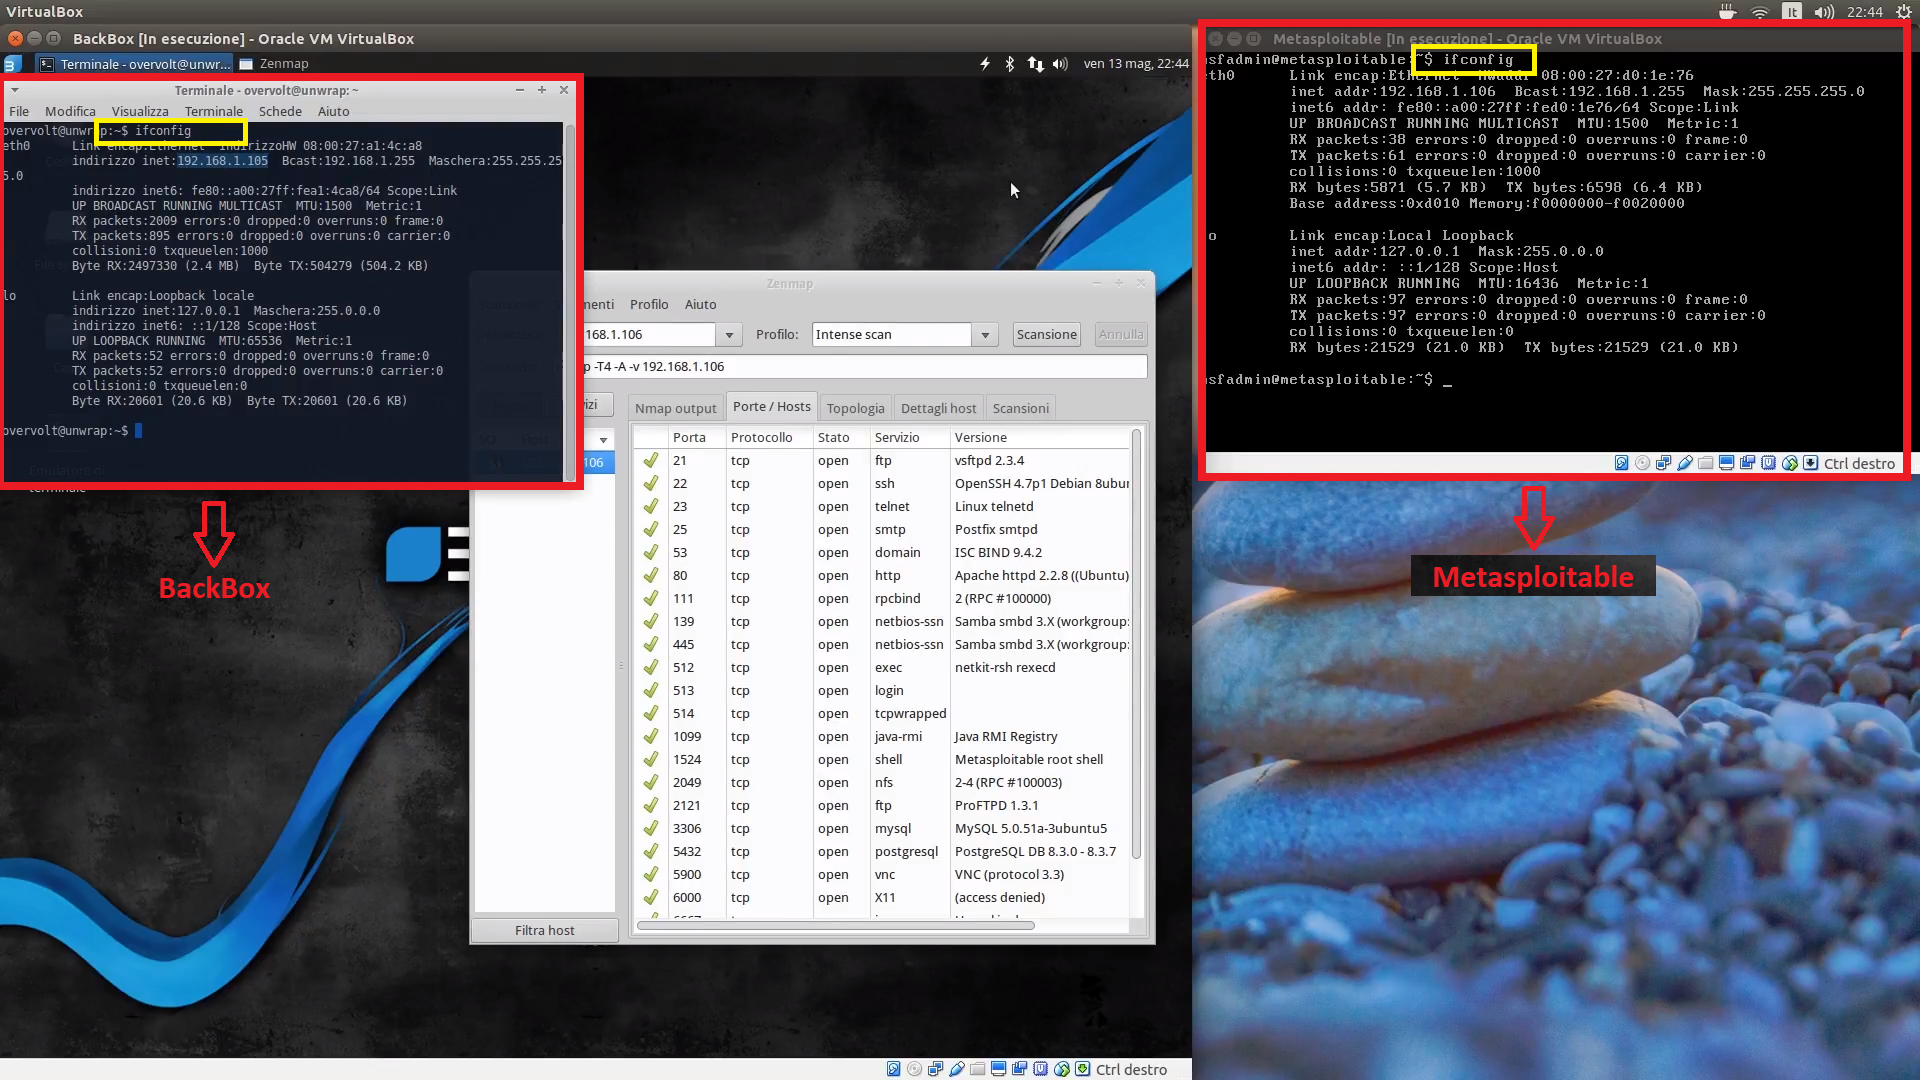Select Zenmap in the BackBox taskbar

(274, 63)
